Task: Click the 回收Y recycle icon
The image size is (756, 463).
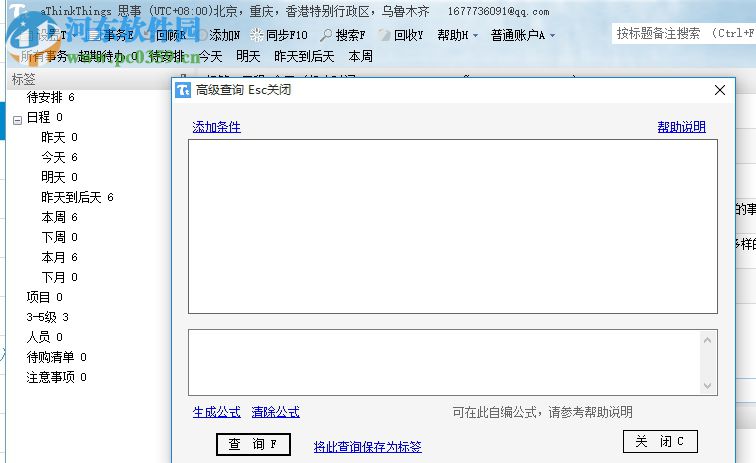Action: tap(384, 35)
